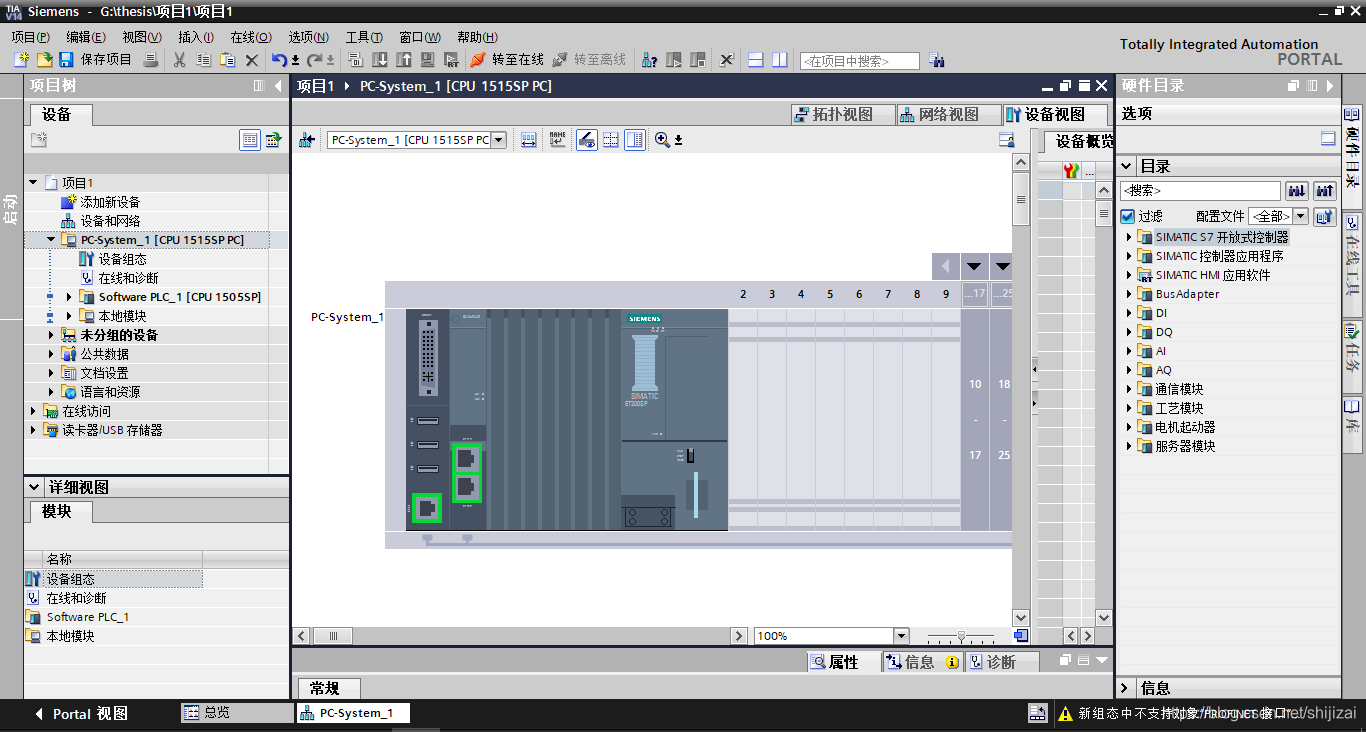Toggle the show address labels icon
The image size is (1366, 732).
pos(557,140)
